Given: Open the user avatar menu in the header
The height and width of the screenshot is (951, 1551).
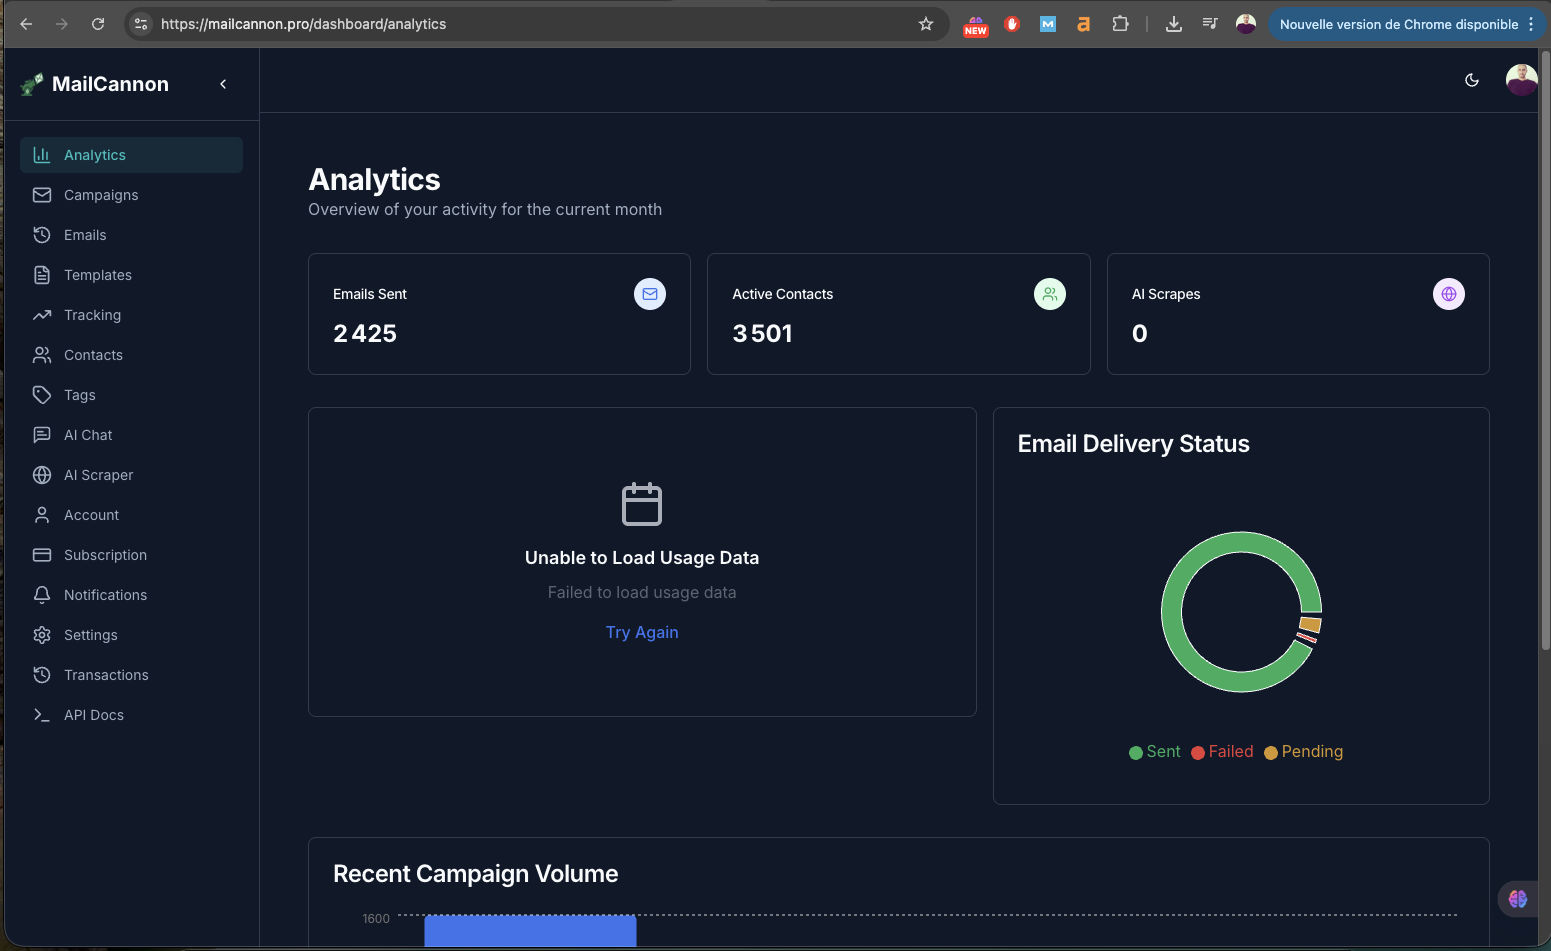Looking at the screenshot, I should [1522, 80].
